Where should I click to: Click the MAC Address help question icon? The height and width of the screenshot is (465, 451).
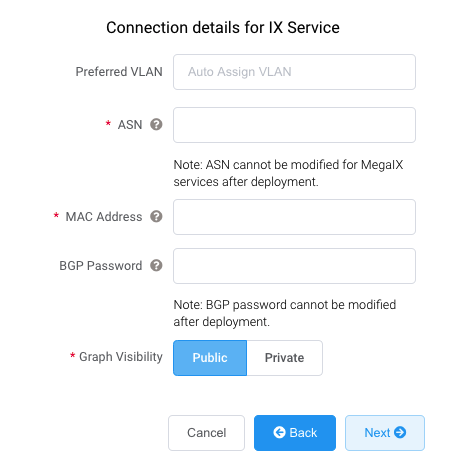pyautogui.click(x=156, y=217)
